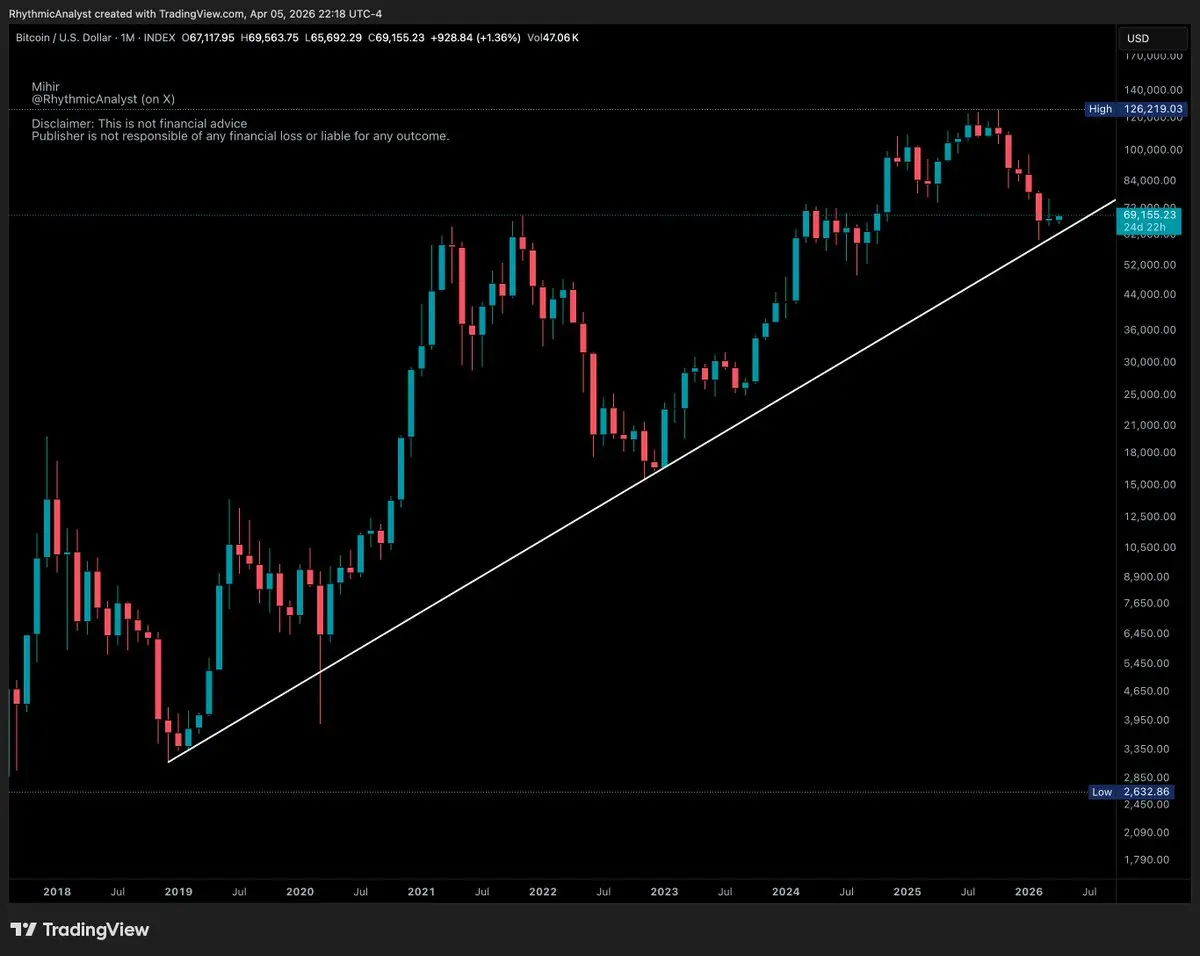
Task: Click the 'INDEX' source label
Action: point(159,38)
